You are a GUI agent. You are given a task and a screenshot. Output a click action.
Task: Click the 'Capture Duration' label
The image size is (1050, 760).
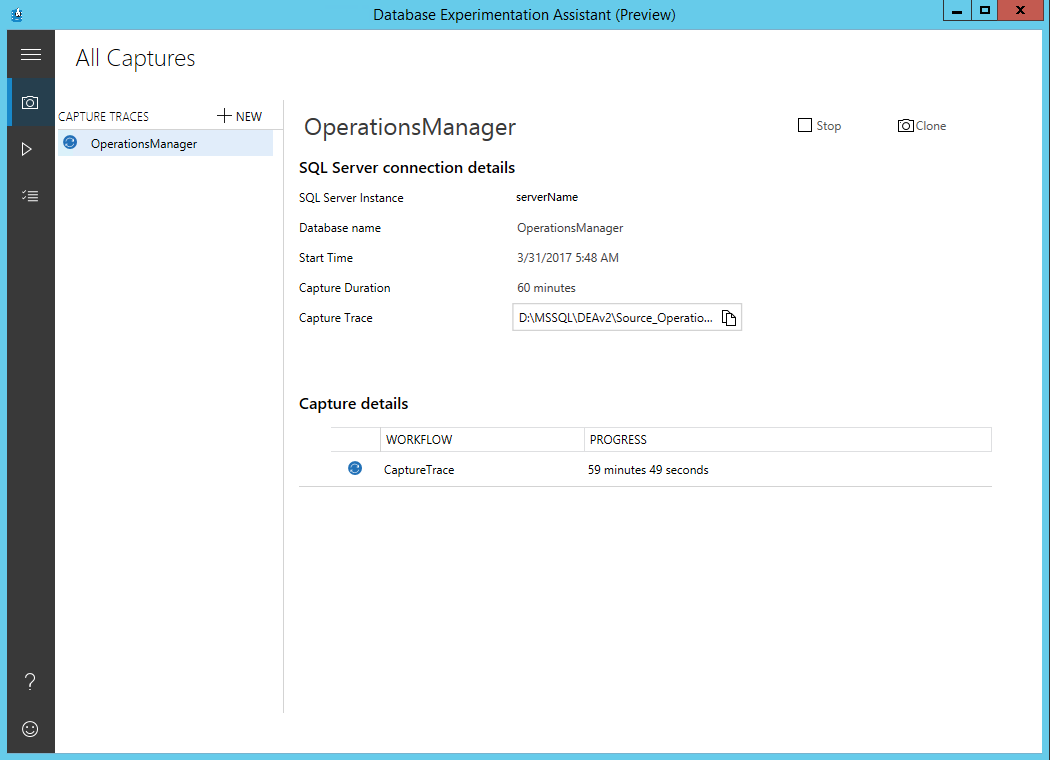coord(345,288)
